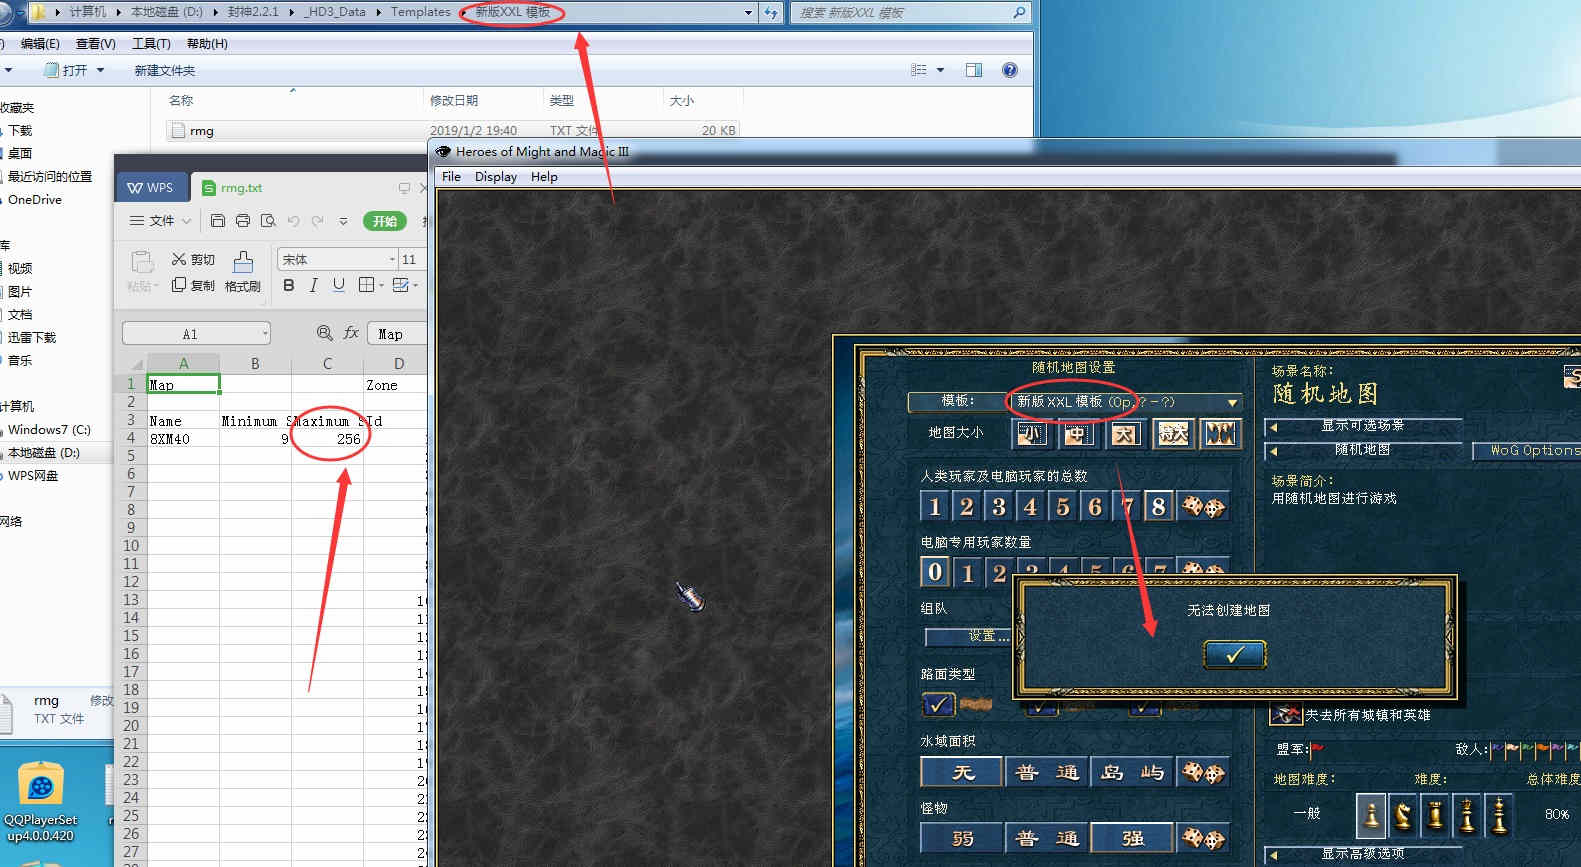Select 普通 monster strength option
The height and width of the screenshot is (867, 1581).
pos(1047,838)
